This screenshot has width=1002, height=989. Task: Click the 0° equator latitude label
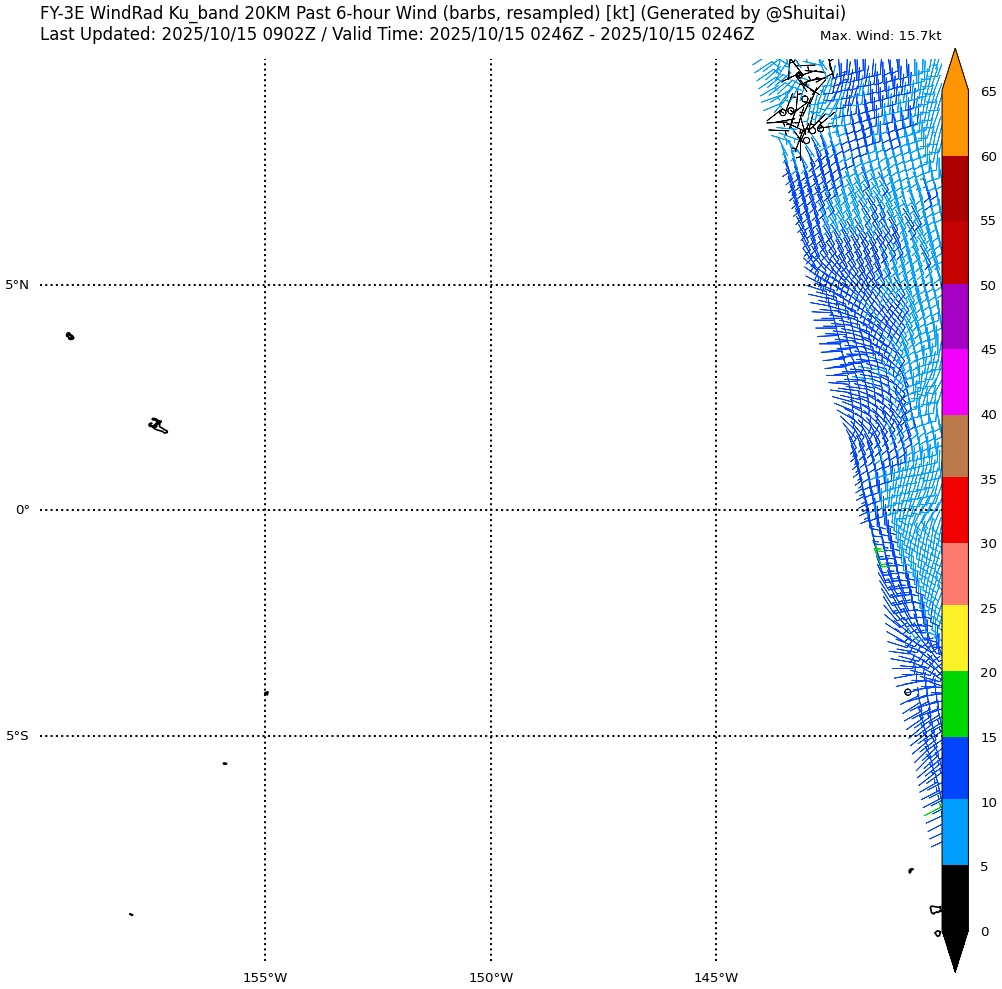22,510
